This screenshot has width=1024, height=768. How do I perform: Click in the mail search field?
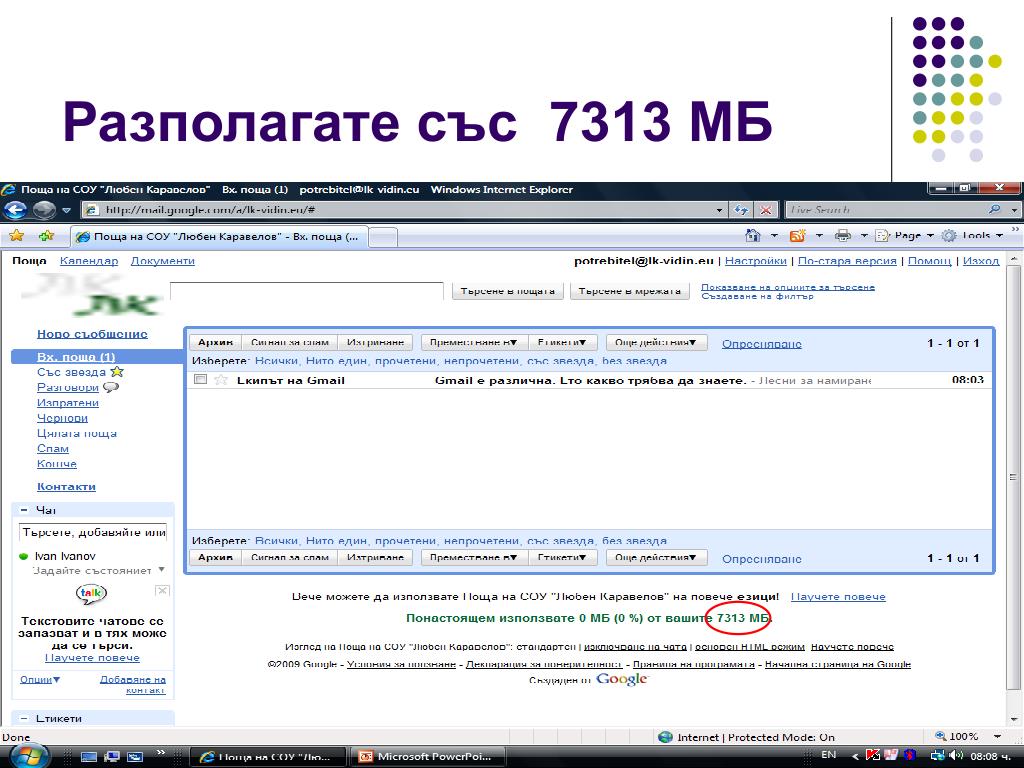click(306, 291)
